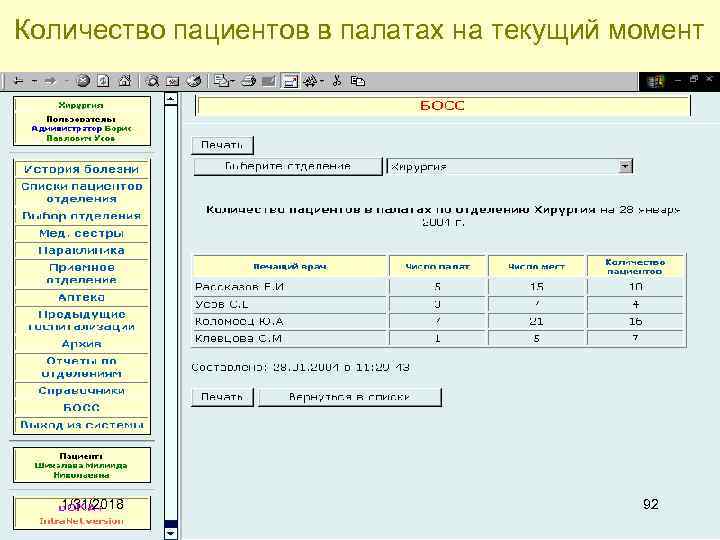
Task: Click the Число мест column header
Action: pyautogui.click(x=536, y=266)
